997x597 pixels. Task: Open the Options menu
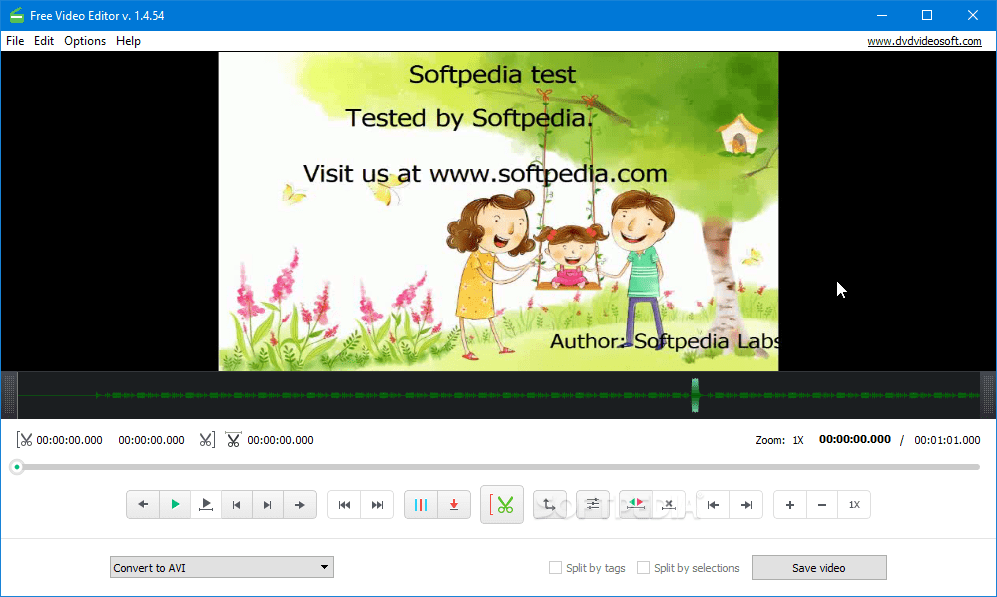(x=85, y=41)
